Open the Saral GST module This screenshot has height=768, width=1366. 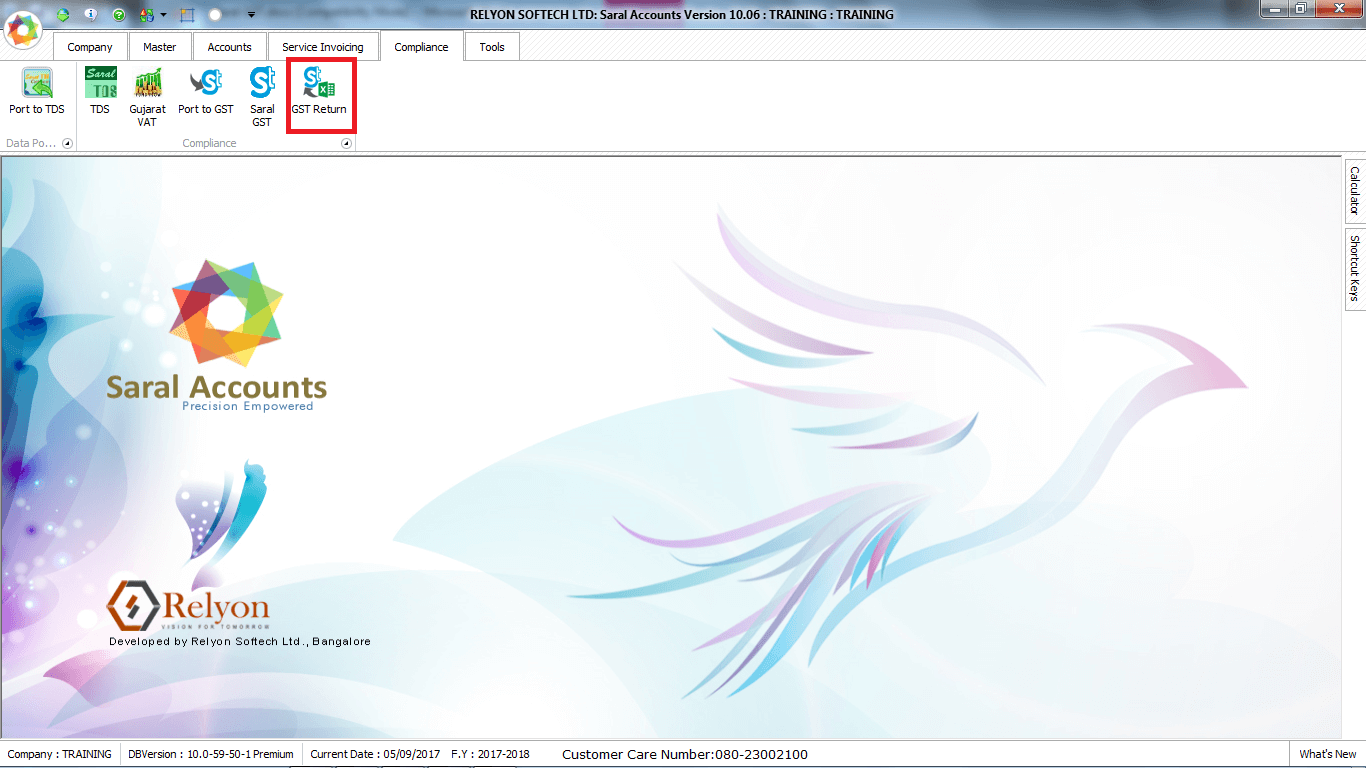(262, 96)
